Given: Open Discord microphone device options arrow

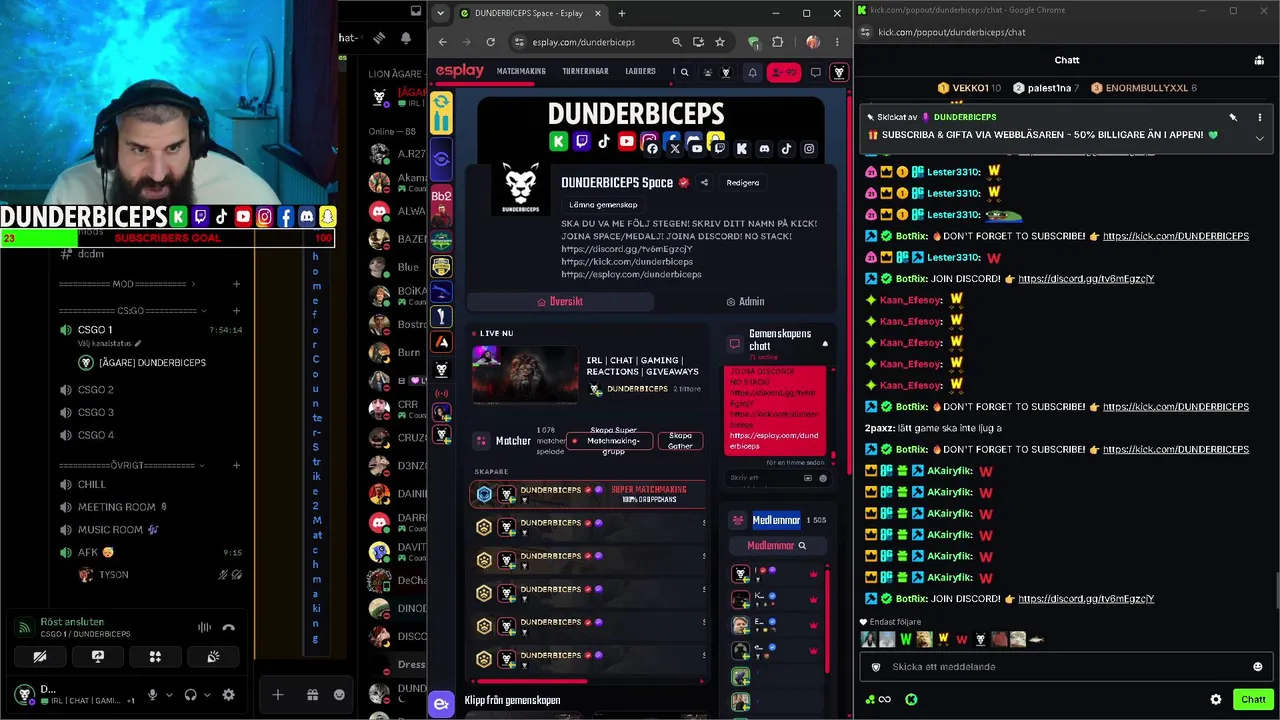Looking at the screenshot, I should pos(168,695).
